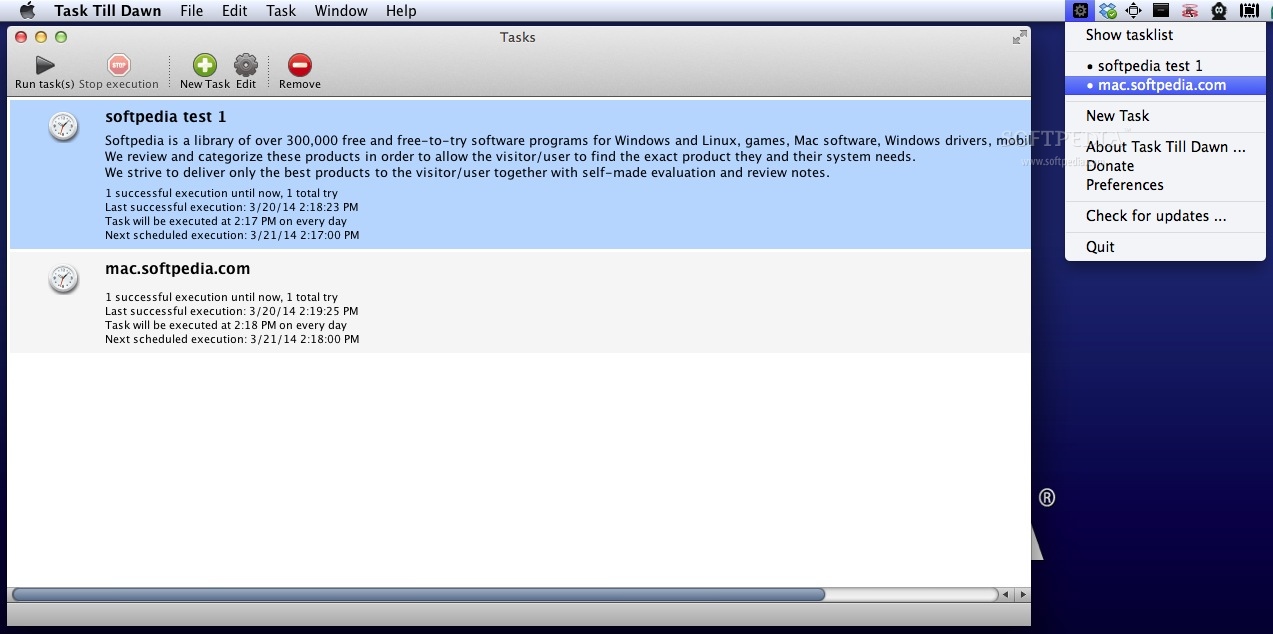This screenshot has height=634, width=1273.
Task: Minimize the Tasks window with yellow button
Action: 41,37
